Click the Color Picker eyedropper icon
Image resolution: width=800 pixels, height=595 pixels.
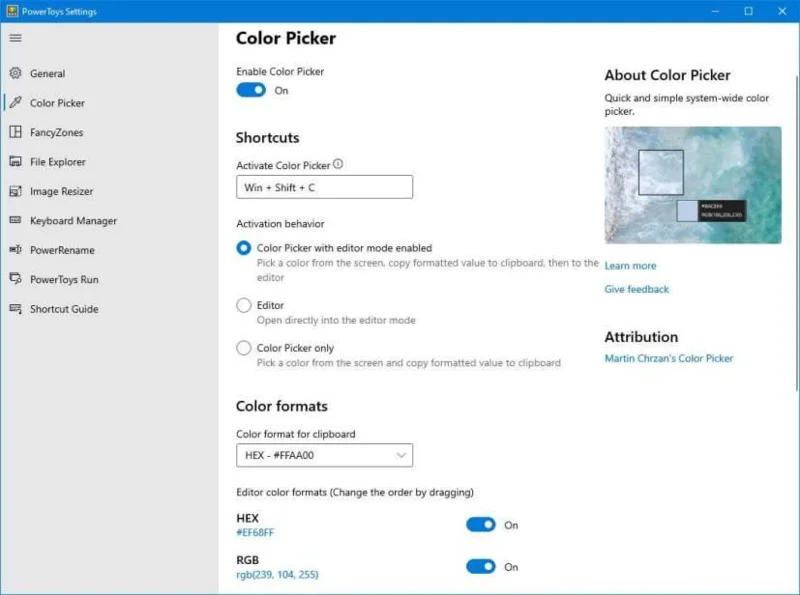[x=15, y=103]
